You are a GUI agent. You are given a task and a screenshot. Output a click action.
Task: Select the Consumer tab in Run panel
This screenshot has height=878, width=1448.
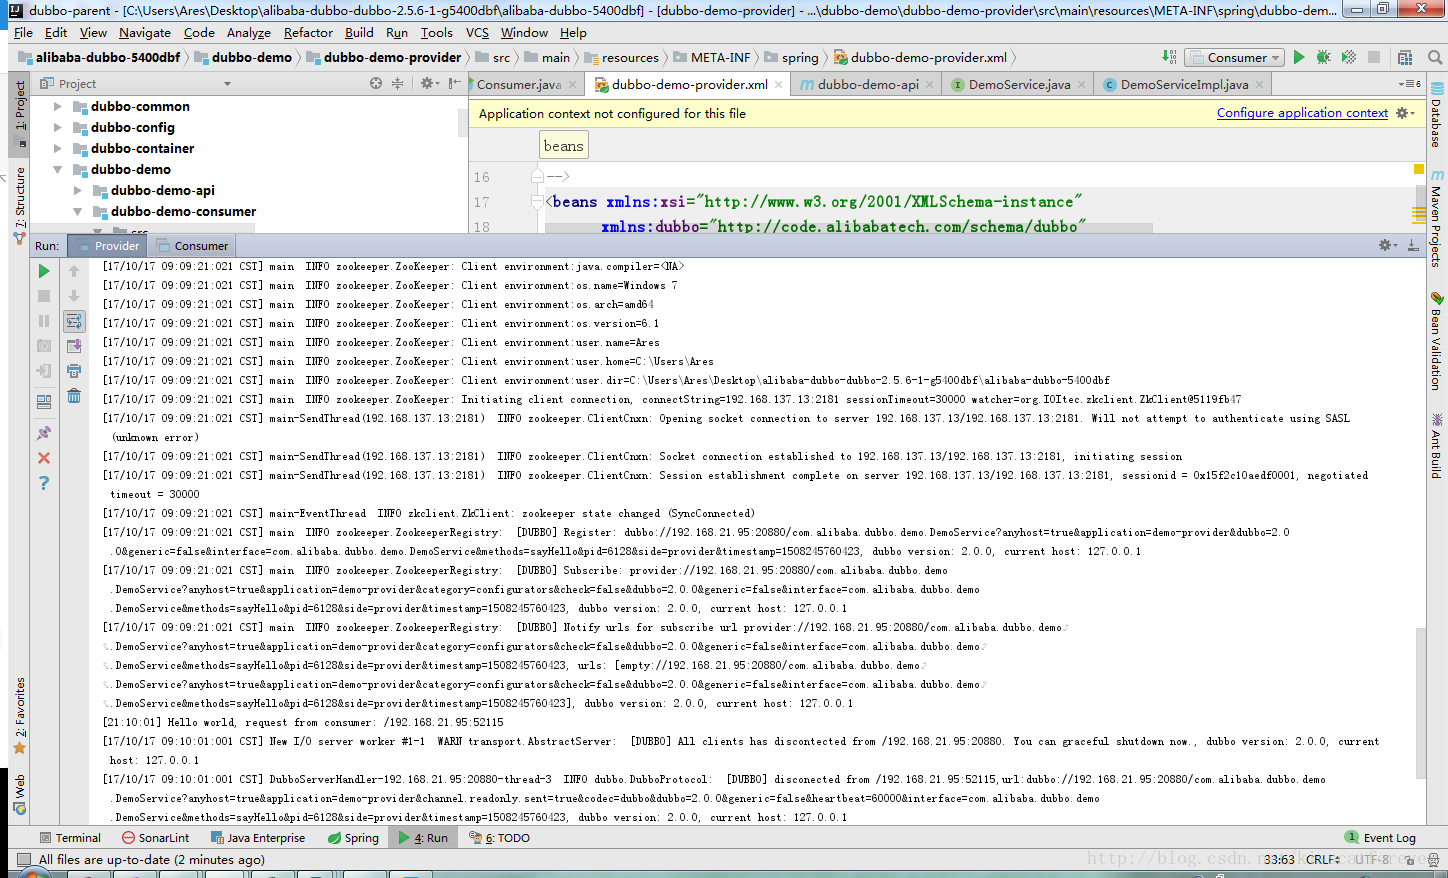pyautogui.click(x=193, y=245)
